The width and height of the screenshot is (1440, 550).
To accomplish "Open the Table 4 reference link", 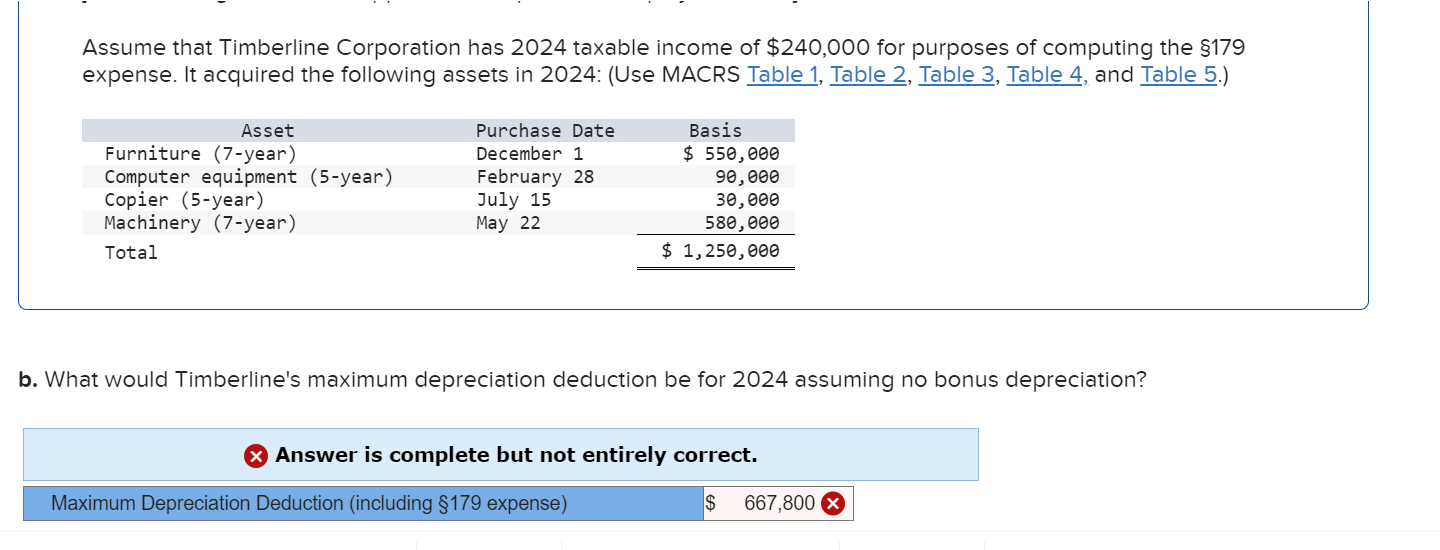I will pyautogui.click(x=1046, y=74).
